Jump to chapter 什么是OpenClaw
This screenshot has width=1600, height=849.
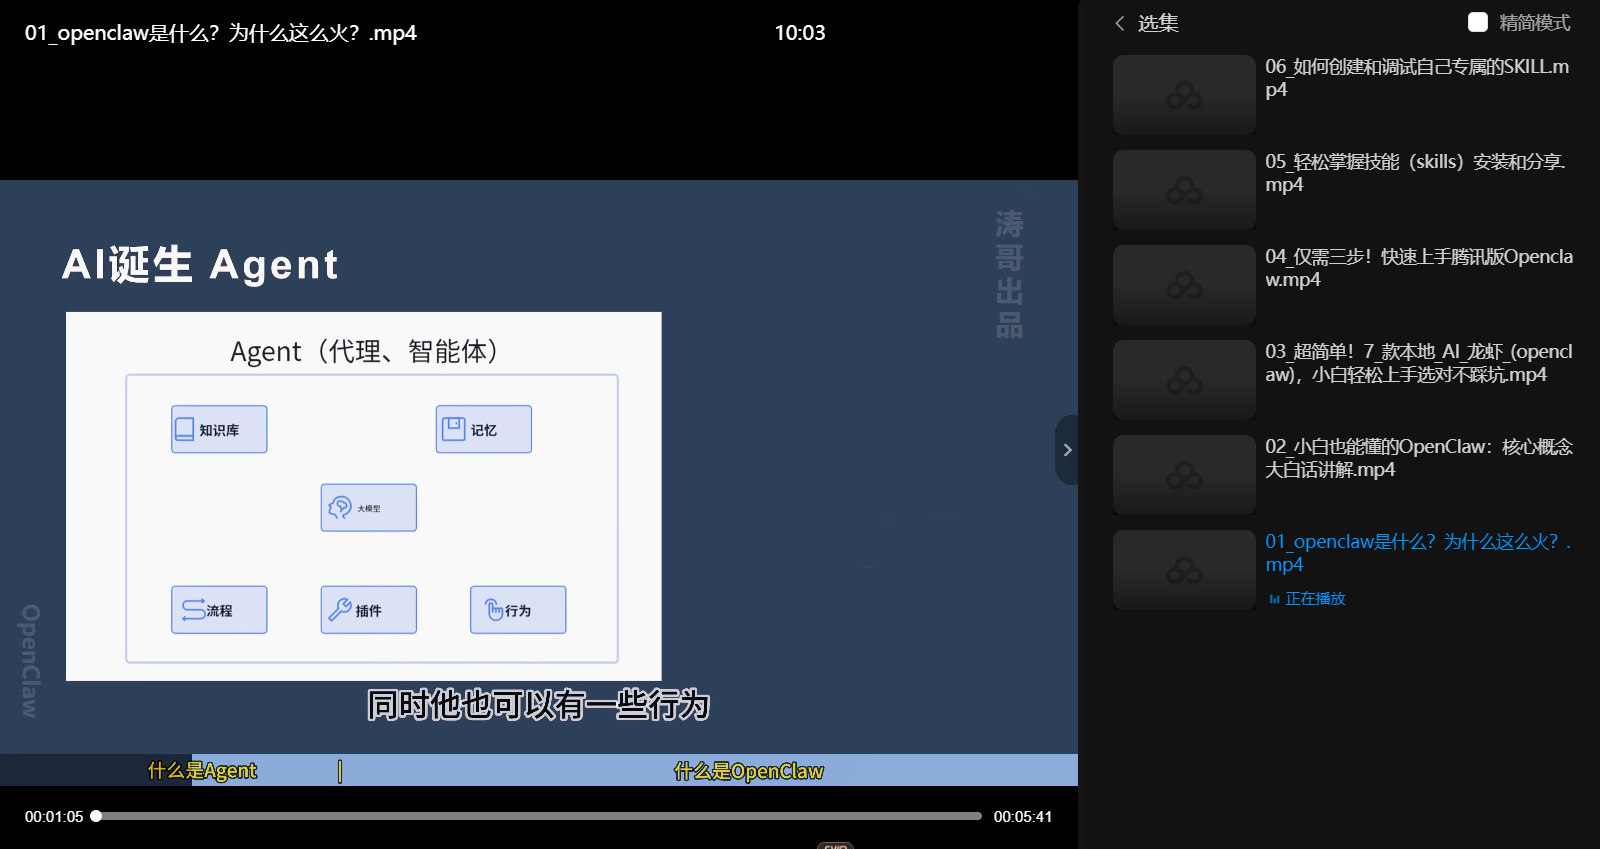[748, 770]
